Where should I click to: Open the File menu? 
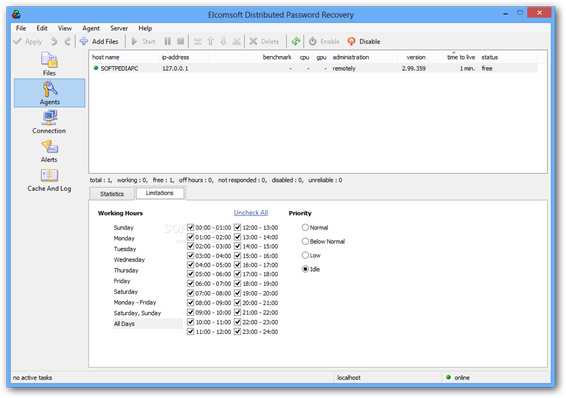click(x=21, y=28)
